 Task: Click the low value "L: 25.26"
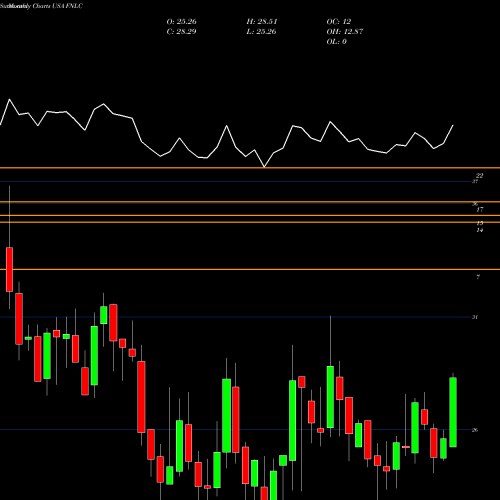(261, 32)
